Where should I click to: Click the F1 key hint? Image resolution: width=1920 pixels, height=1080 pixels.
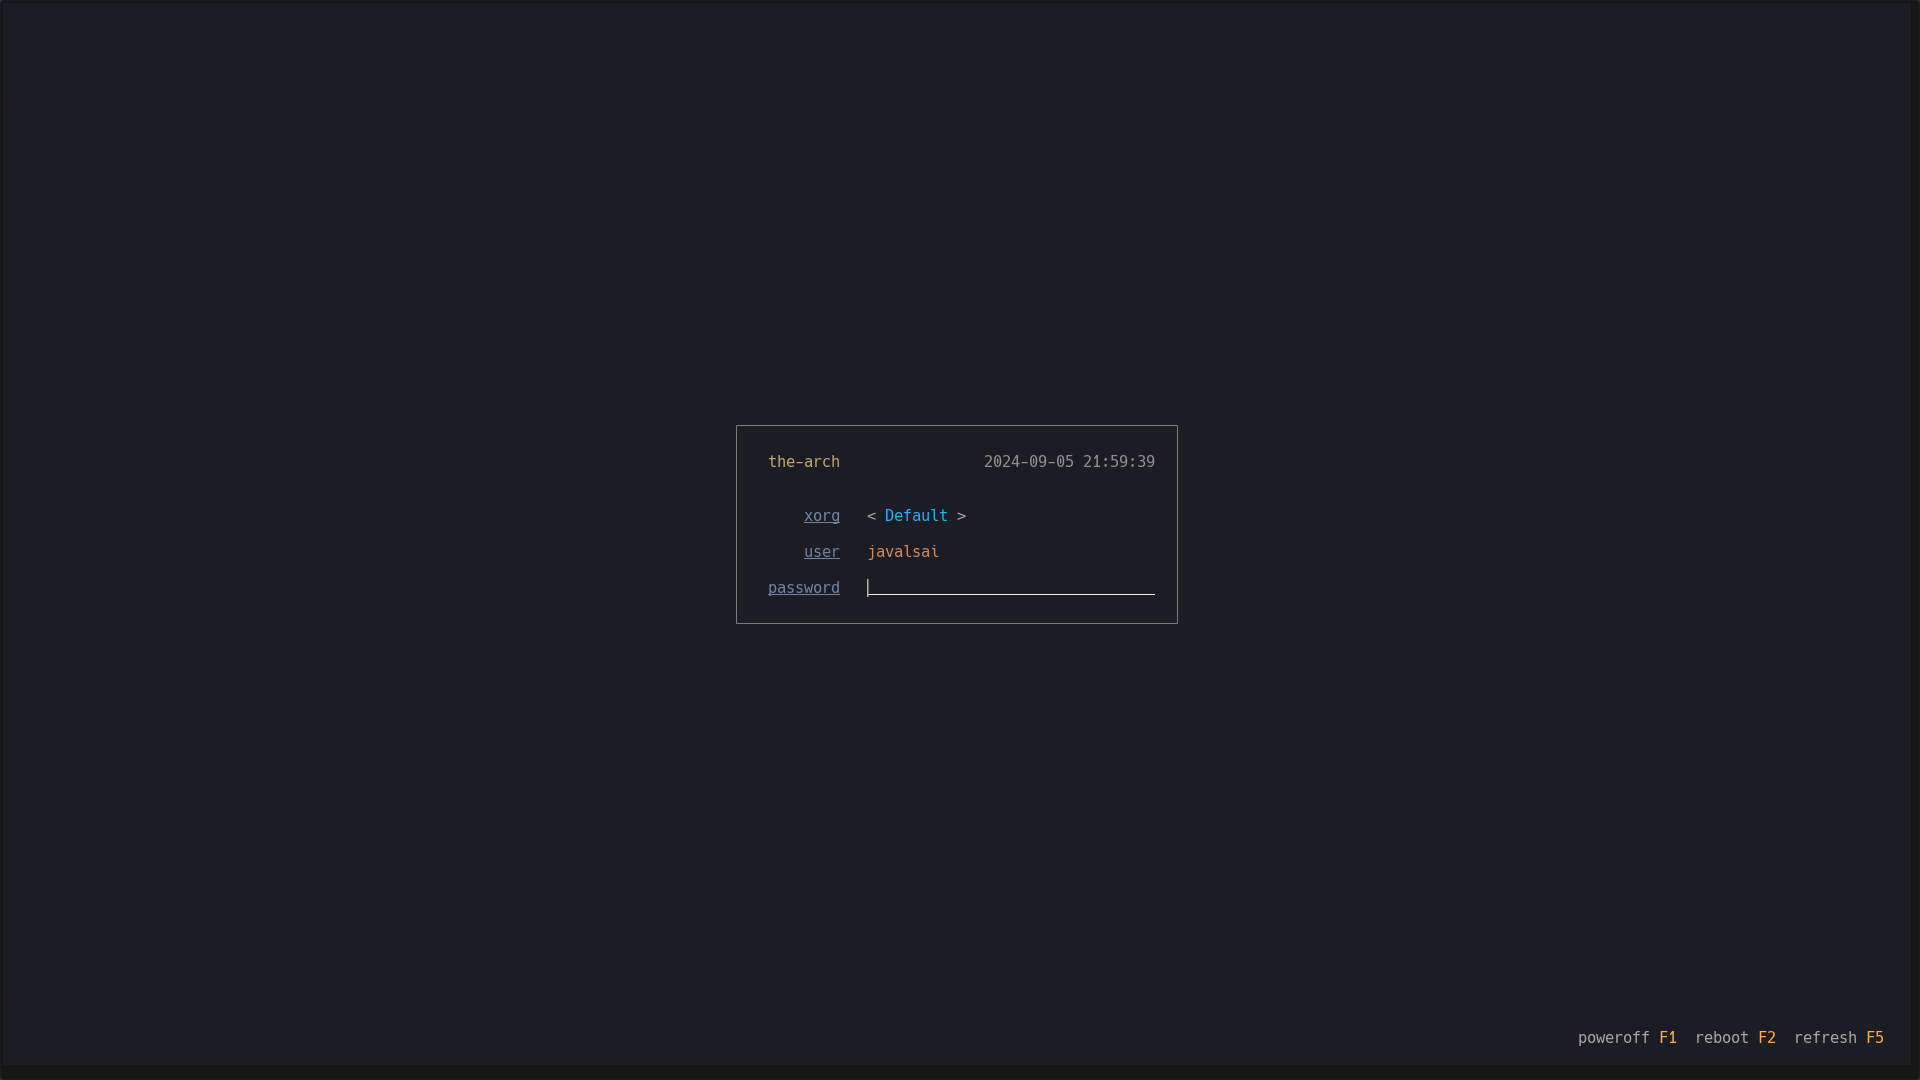tap(1668, 1038)
